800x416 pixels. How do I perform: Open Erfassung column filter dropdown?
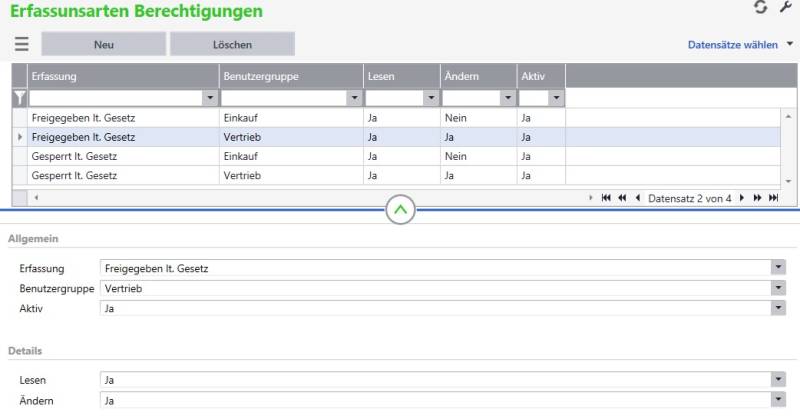click(x=209, y=98)
